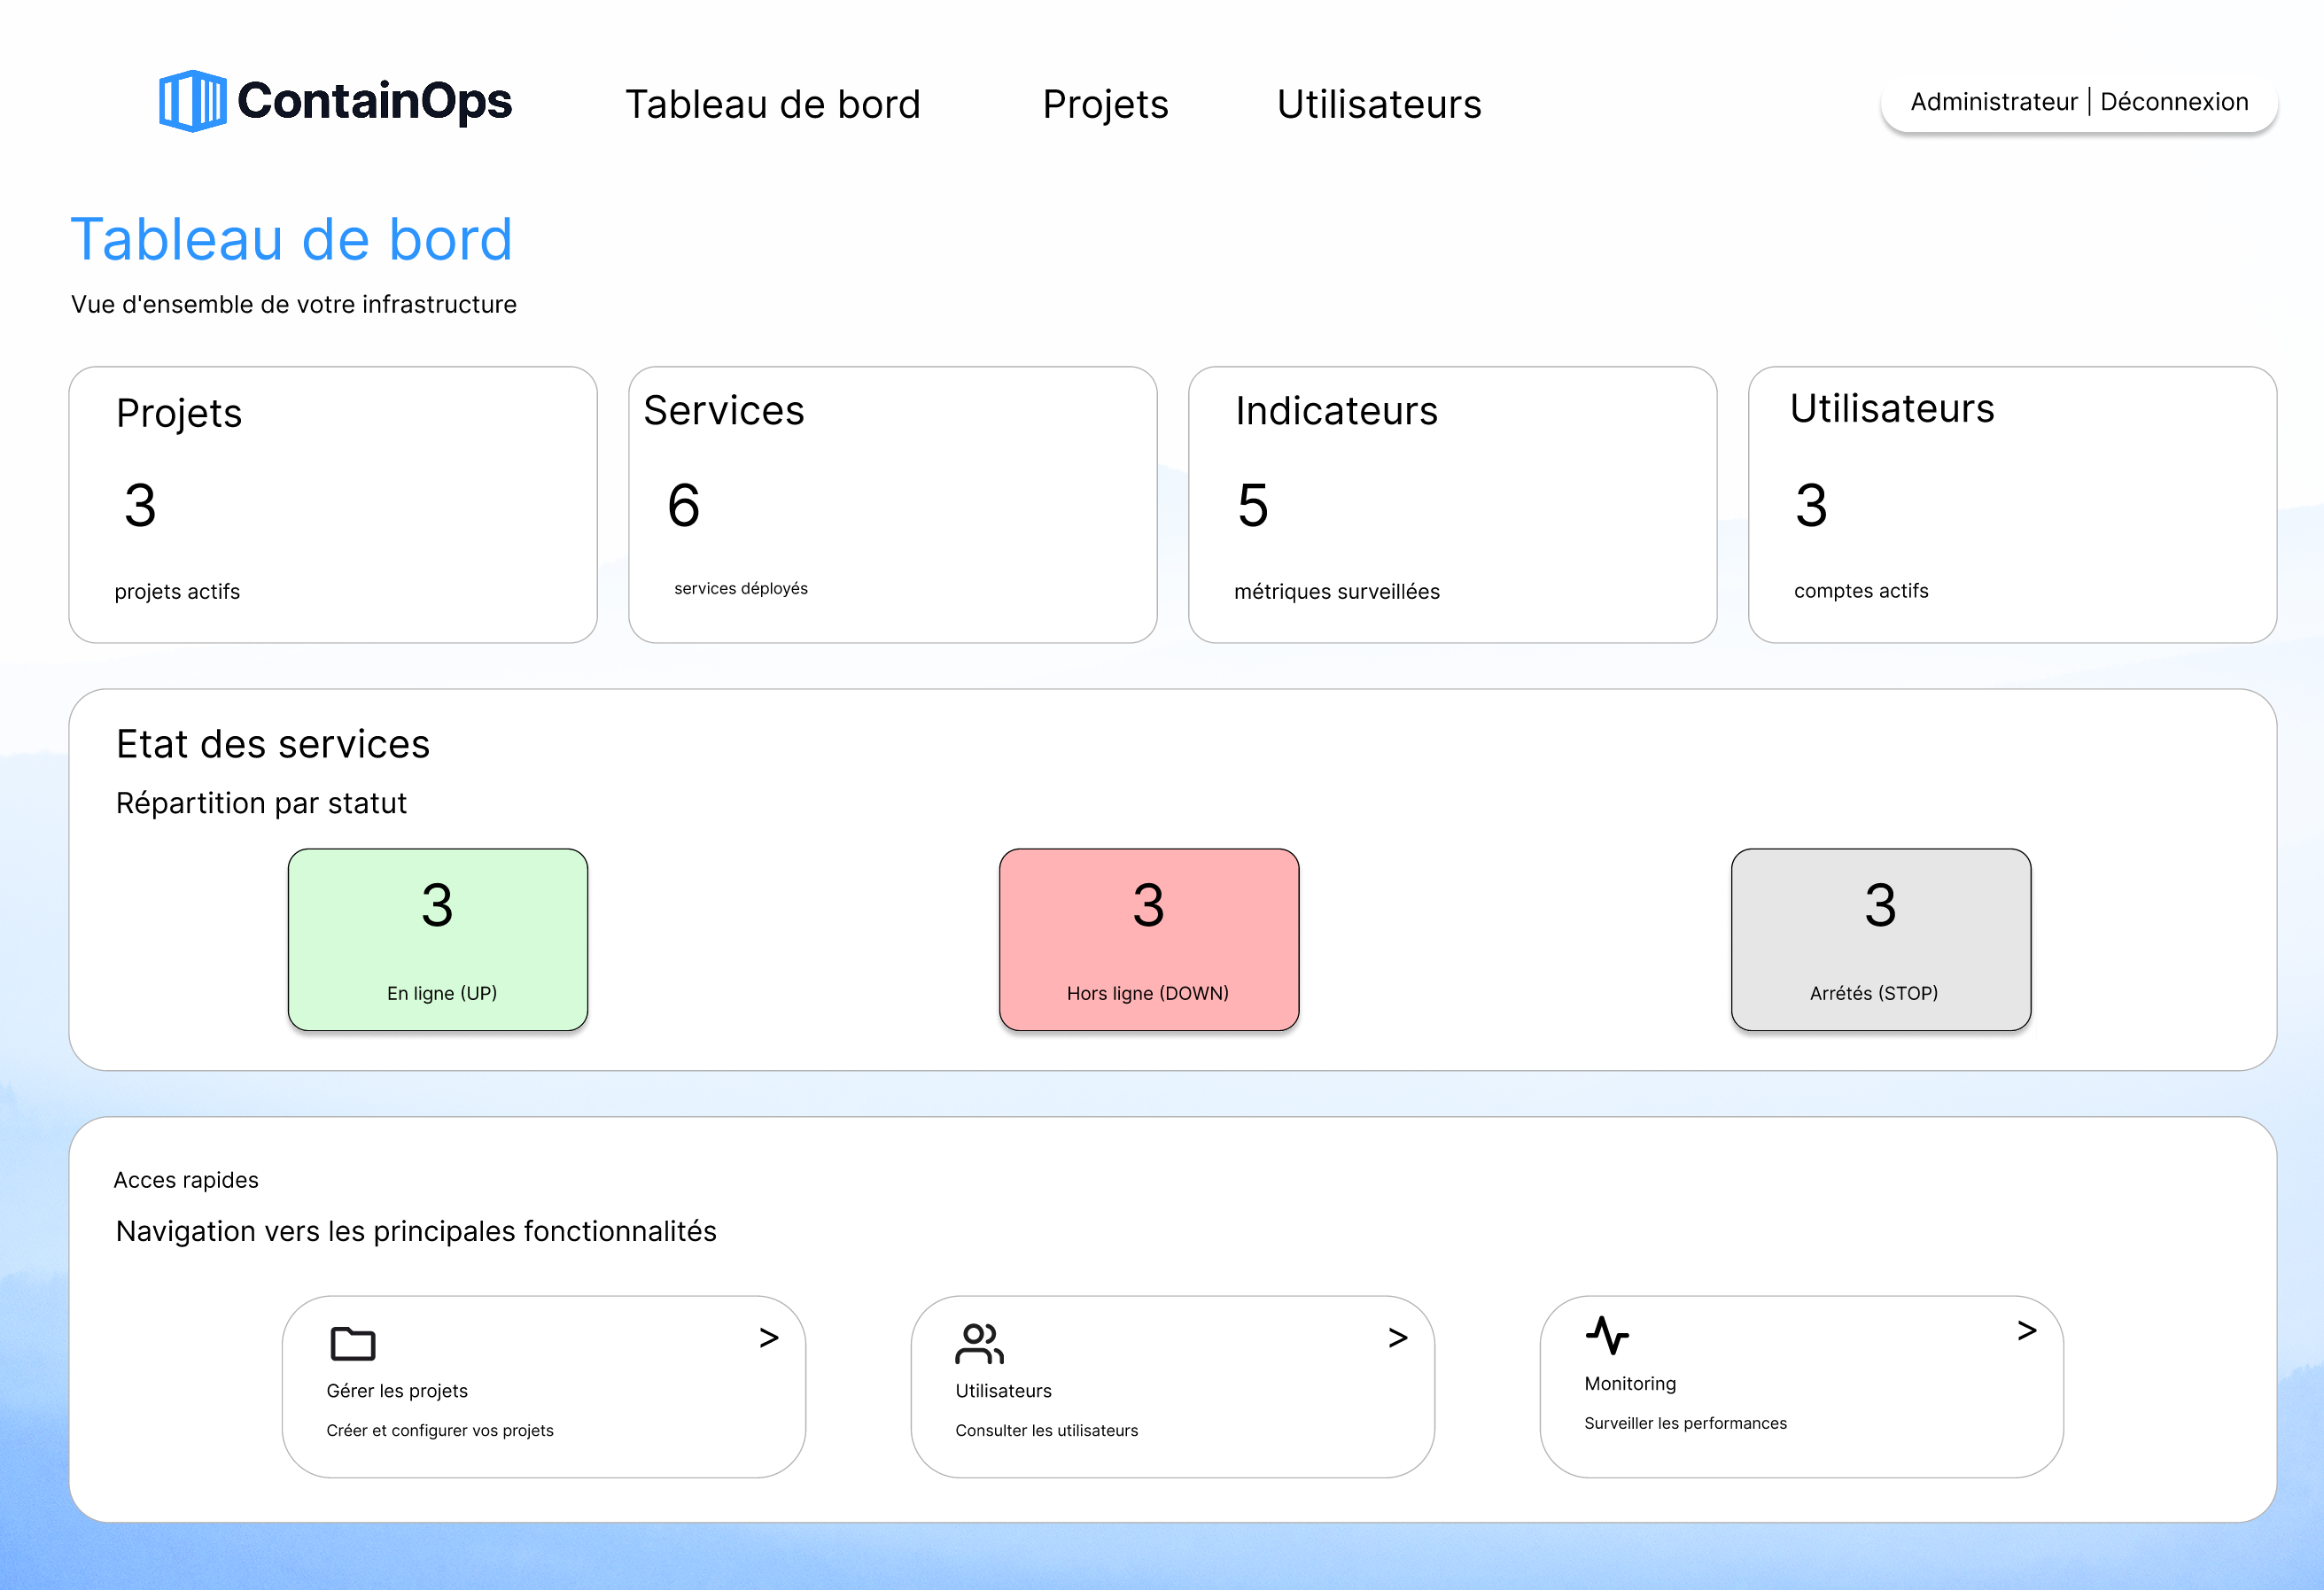The height and width of the screenshot is (1590, 2324).
Task: Click the Créer et configurer vos projets text
Action: click(439, 1430)
